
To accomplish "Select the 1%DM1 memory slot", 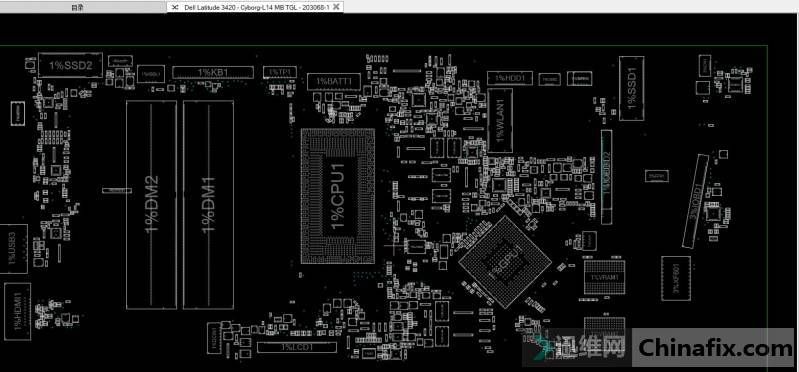I will coord(208,204).
